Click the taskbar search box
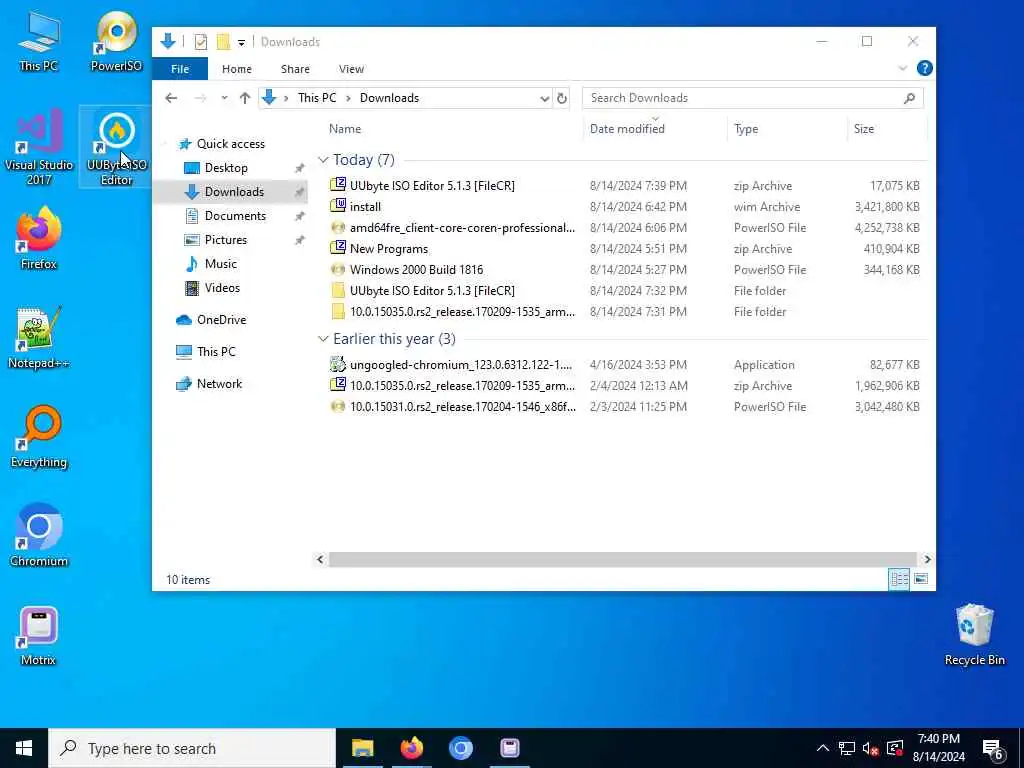Viewport: 1024px width, 768px height. tap(192, 748)
